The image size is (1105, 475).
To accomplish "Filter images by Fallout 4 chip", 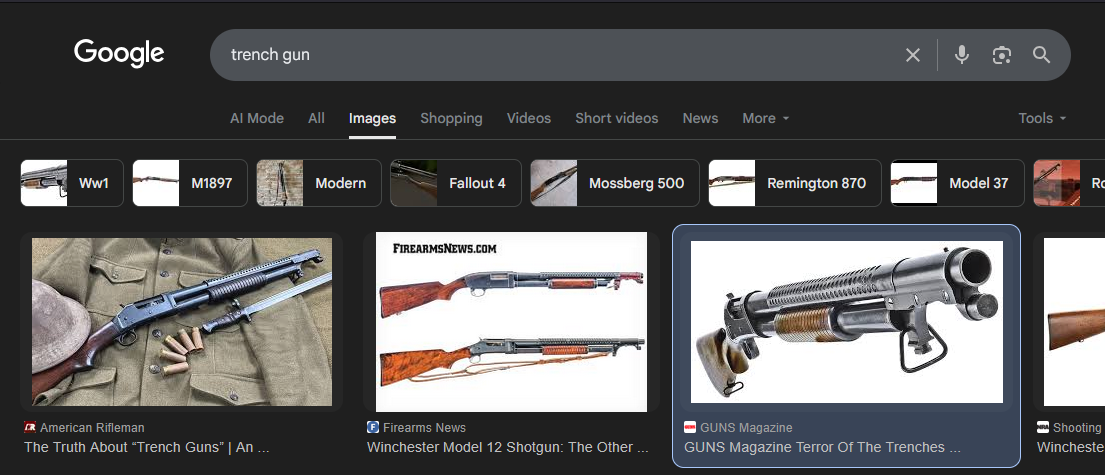I will pos(455,183).
